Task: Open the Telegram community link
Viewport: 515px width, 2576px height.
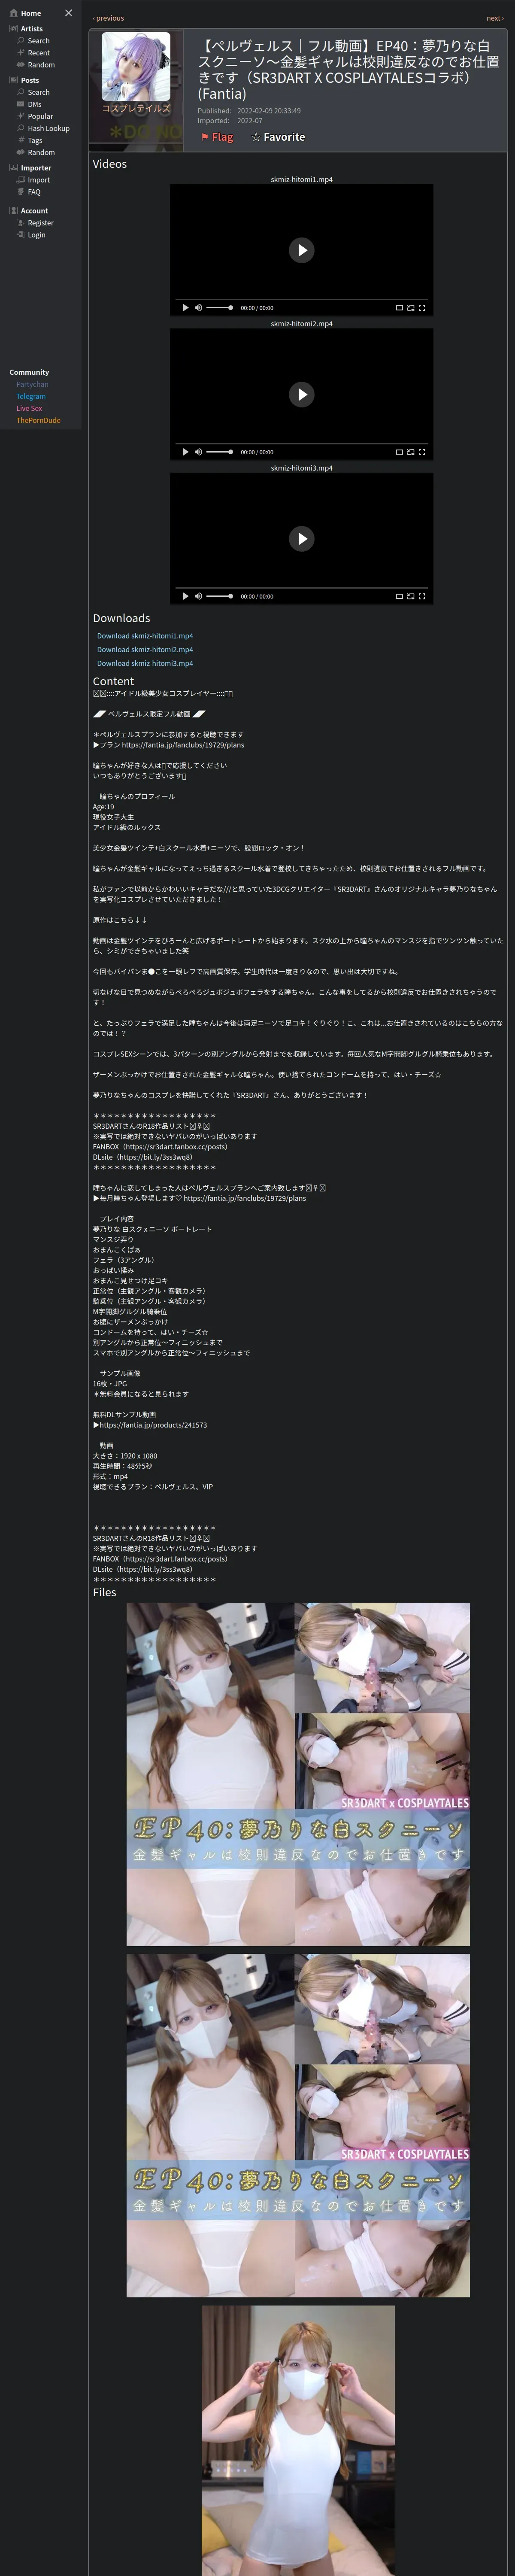Action: [30, 396]
